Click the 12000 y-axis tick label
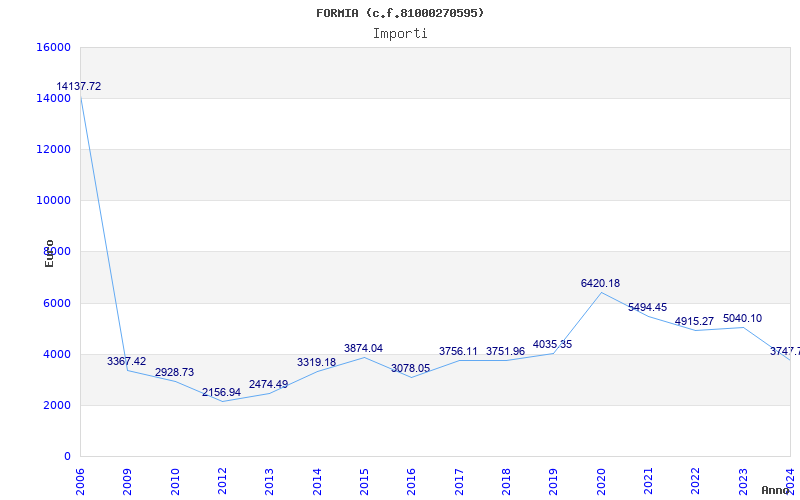800x500 pixels. pyautogui.click(x=54, y=149)
